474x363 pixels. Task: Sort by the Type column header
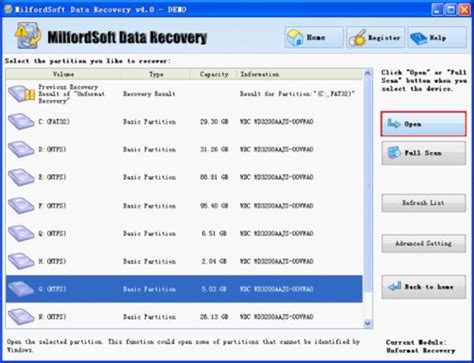click(156, 74)
